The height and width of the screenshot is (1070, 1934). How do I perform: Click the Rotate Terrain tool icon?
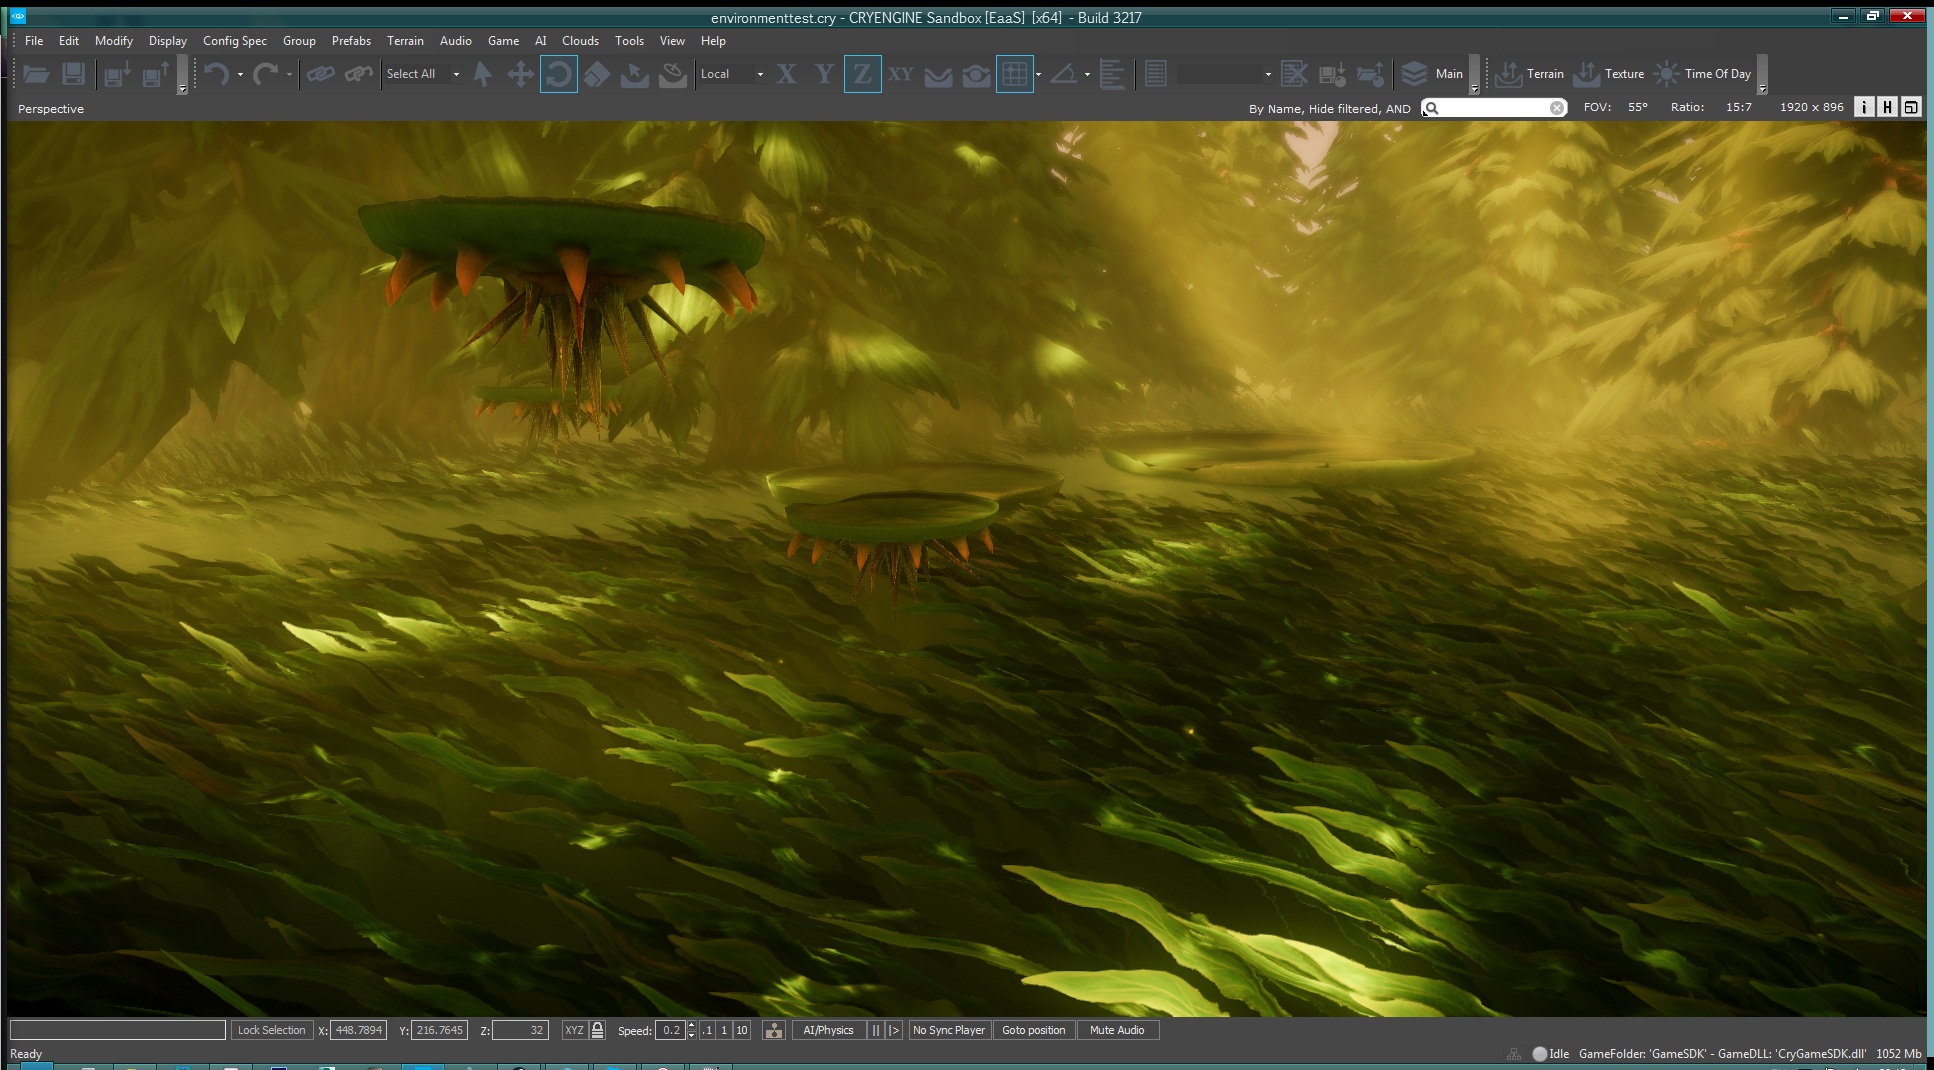pyautogui.click(x=672, y=74)
